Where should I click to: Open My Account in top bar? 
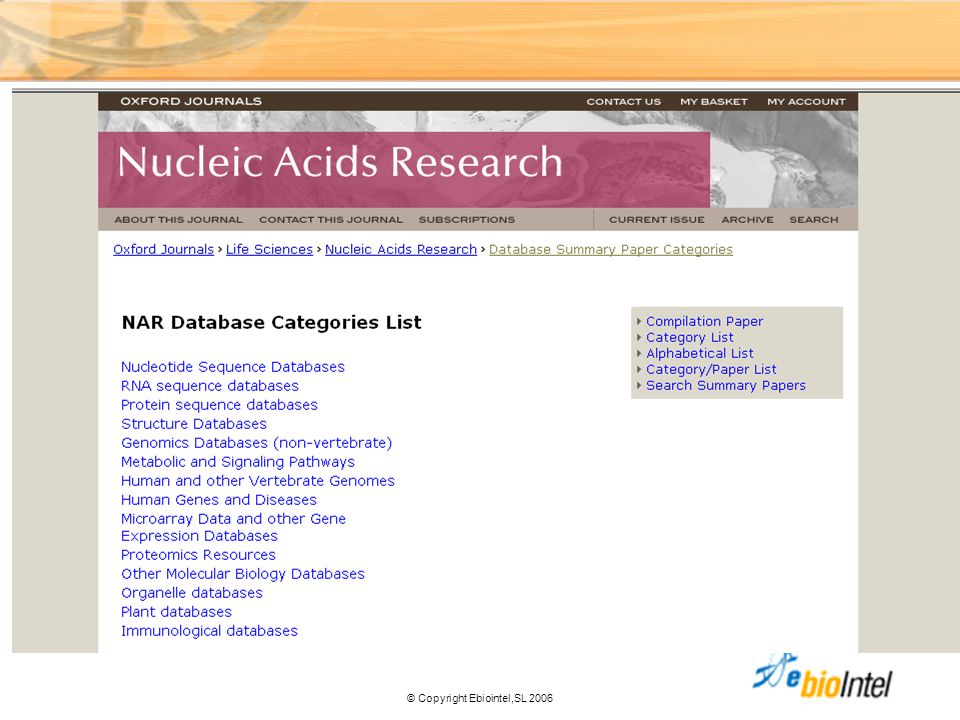click(x=806, y=102)
